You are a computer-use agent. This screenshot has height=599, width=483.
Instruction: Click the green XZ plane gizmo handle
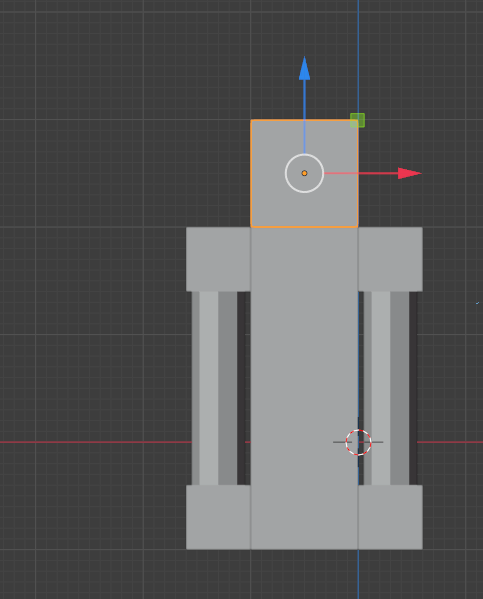358,120
